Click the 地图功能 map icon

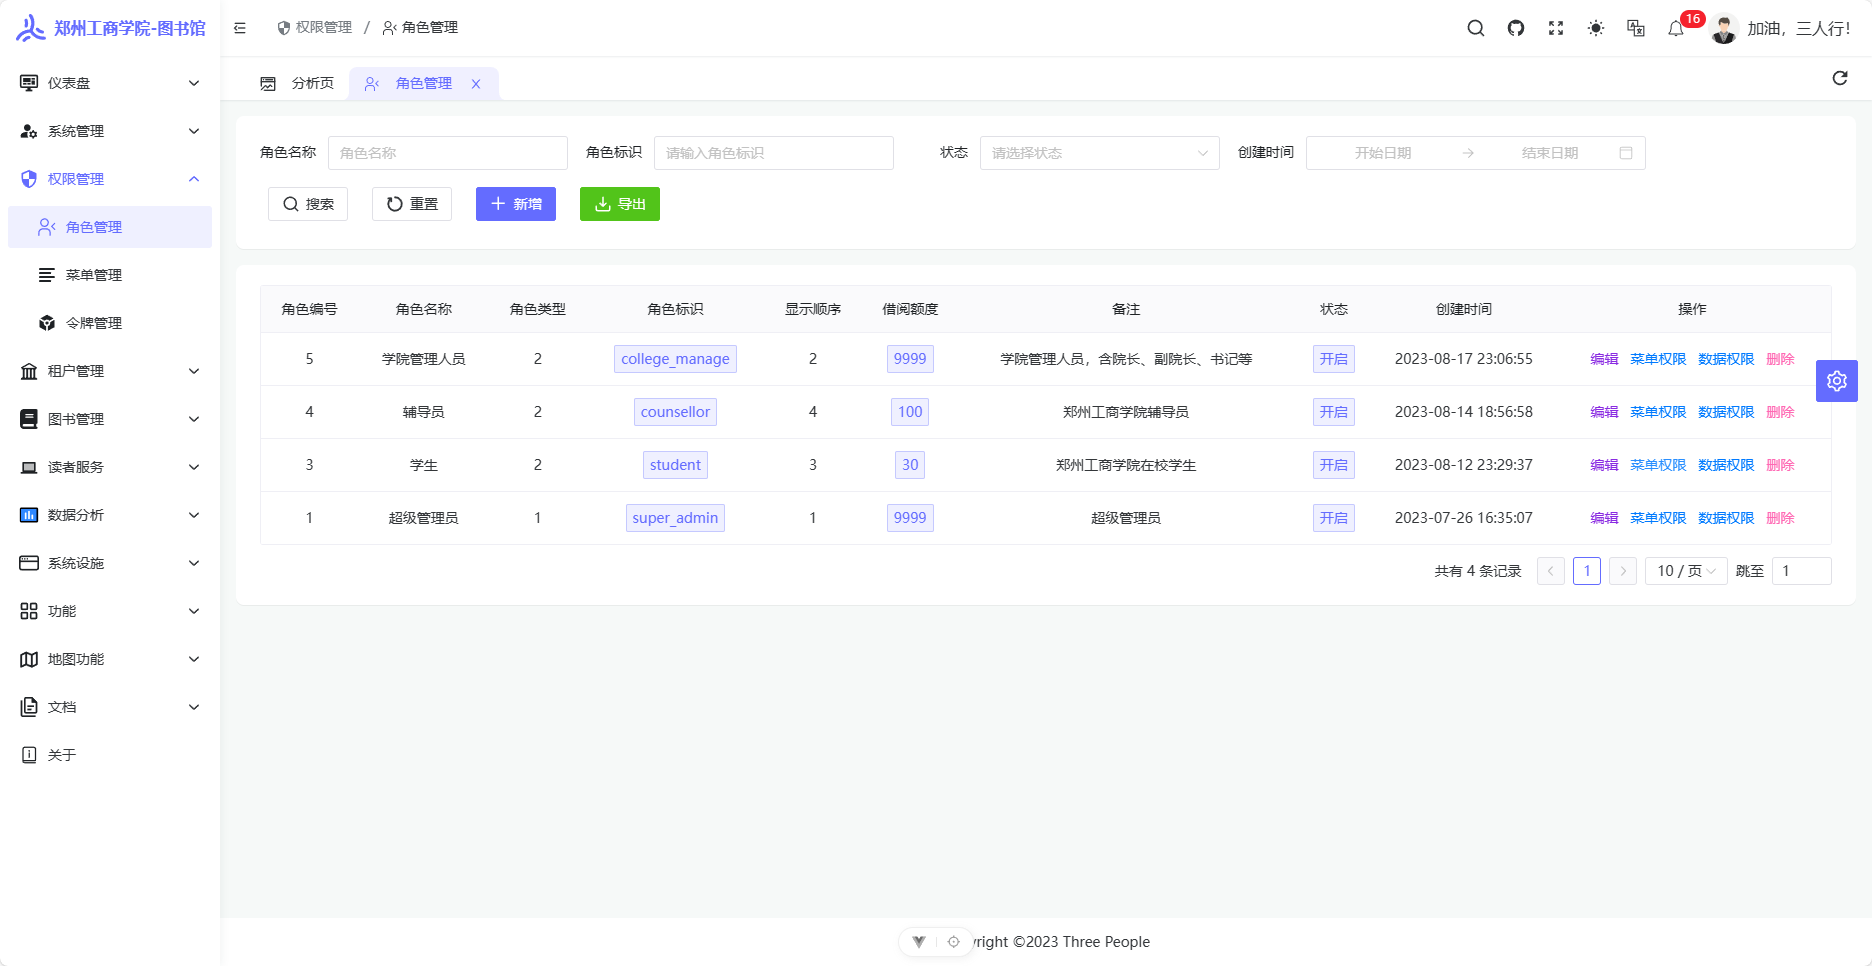coord(29,659)
